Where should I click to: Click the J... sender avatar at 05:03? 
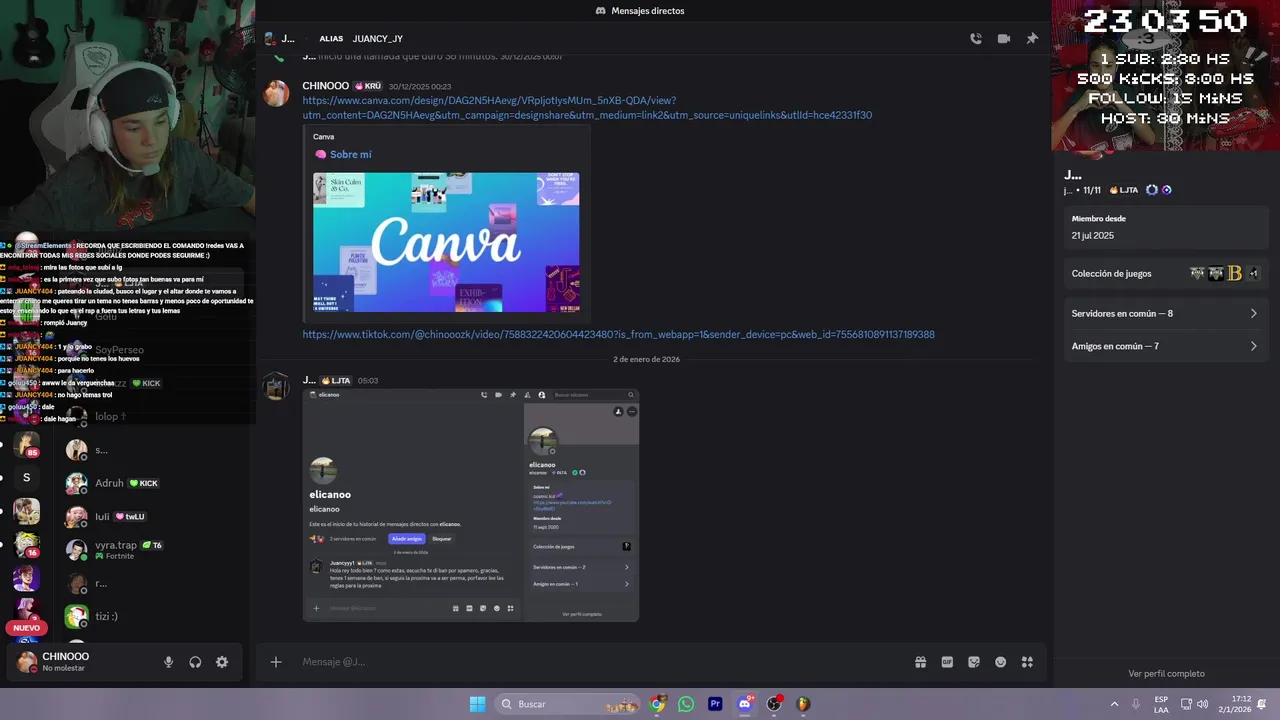click(x=276, y=387)
